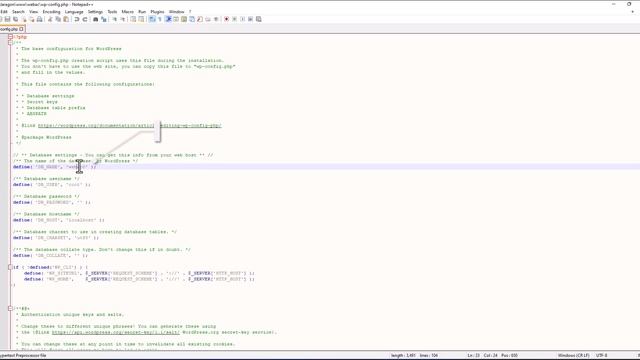Open the Macro menu
This screenshot has width=640, height=360.
(x=128, y=12)
